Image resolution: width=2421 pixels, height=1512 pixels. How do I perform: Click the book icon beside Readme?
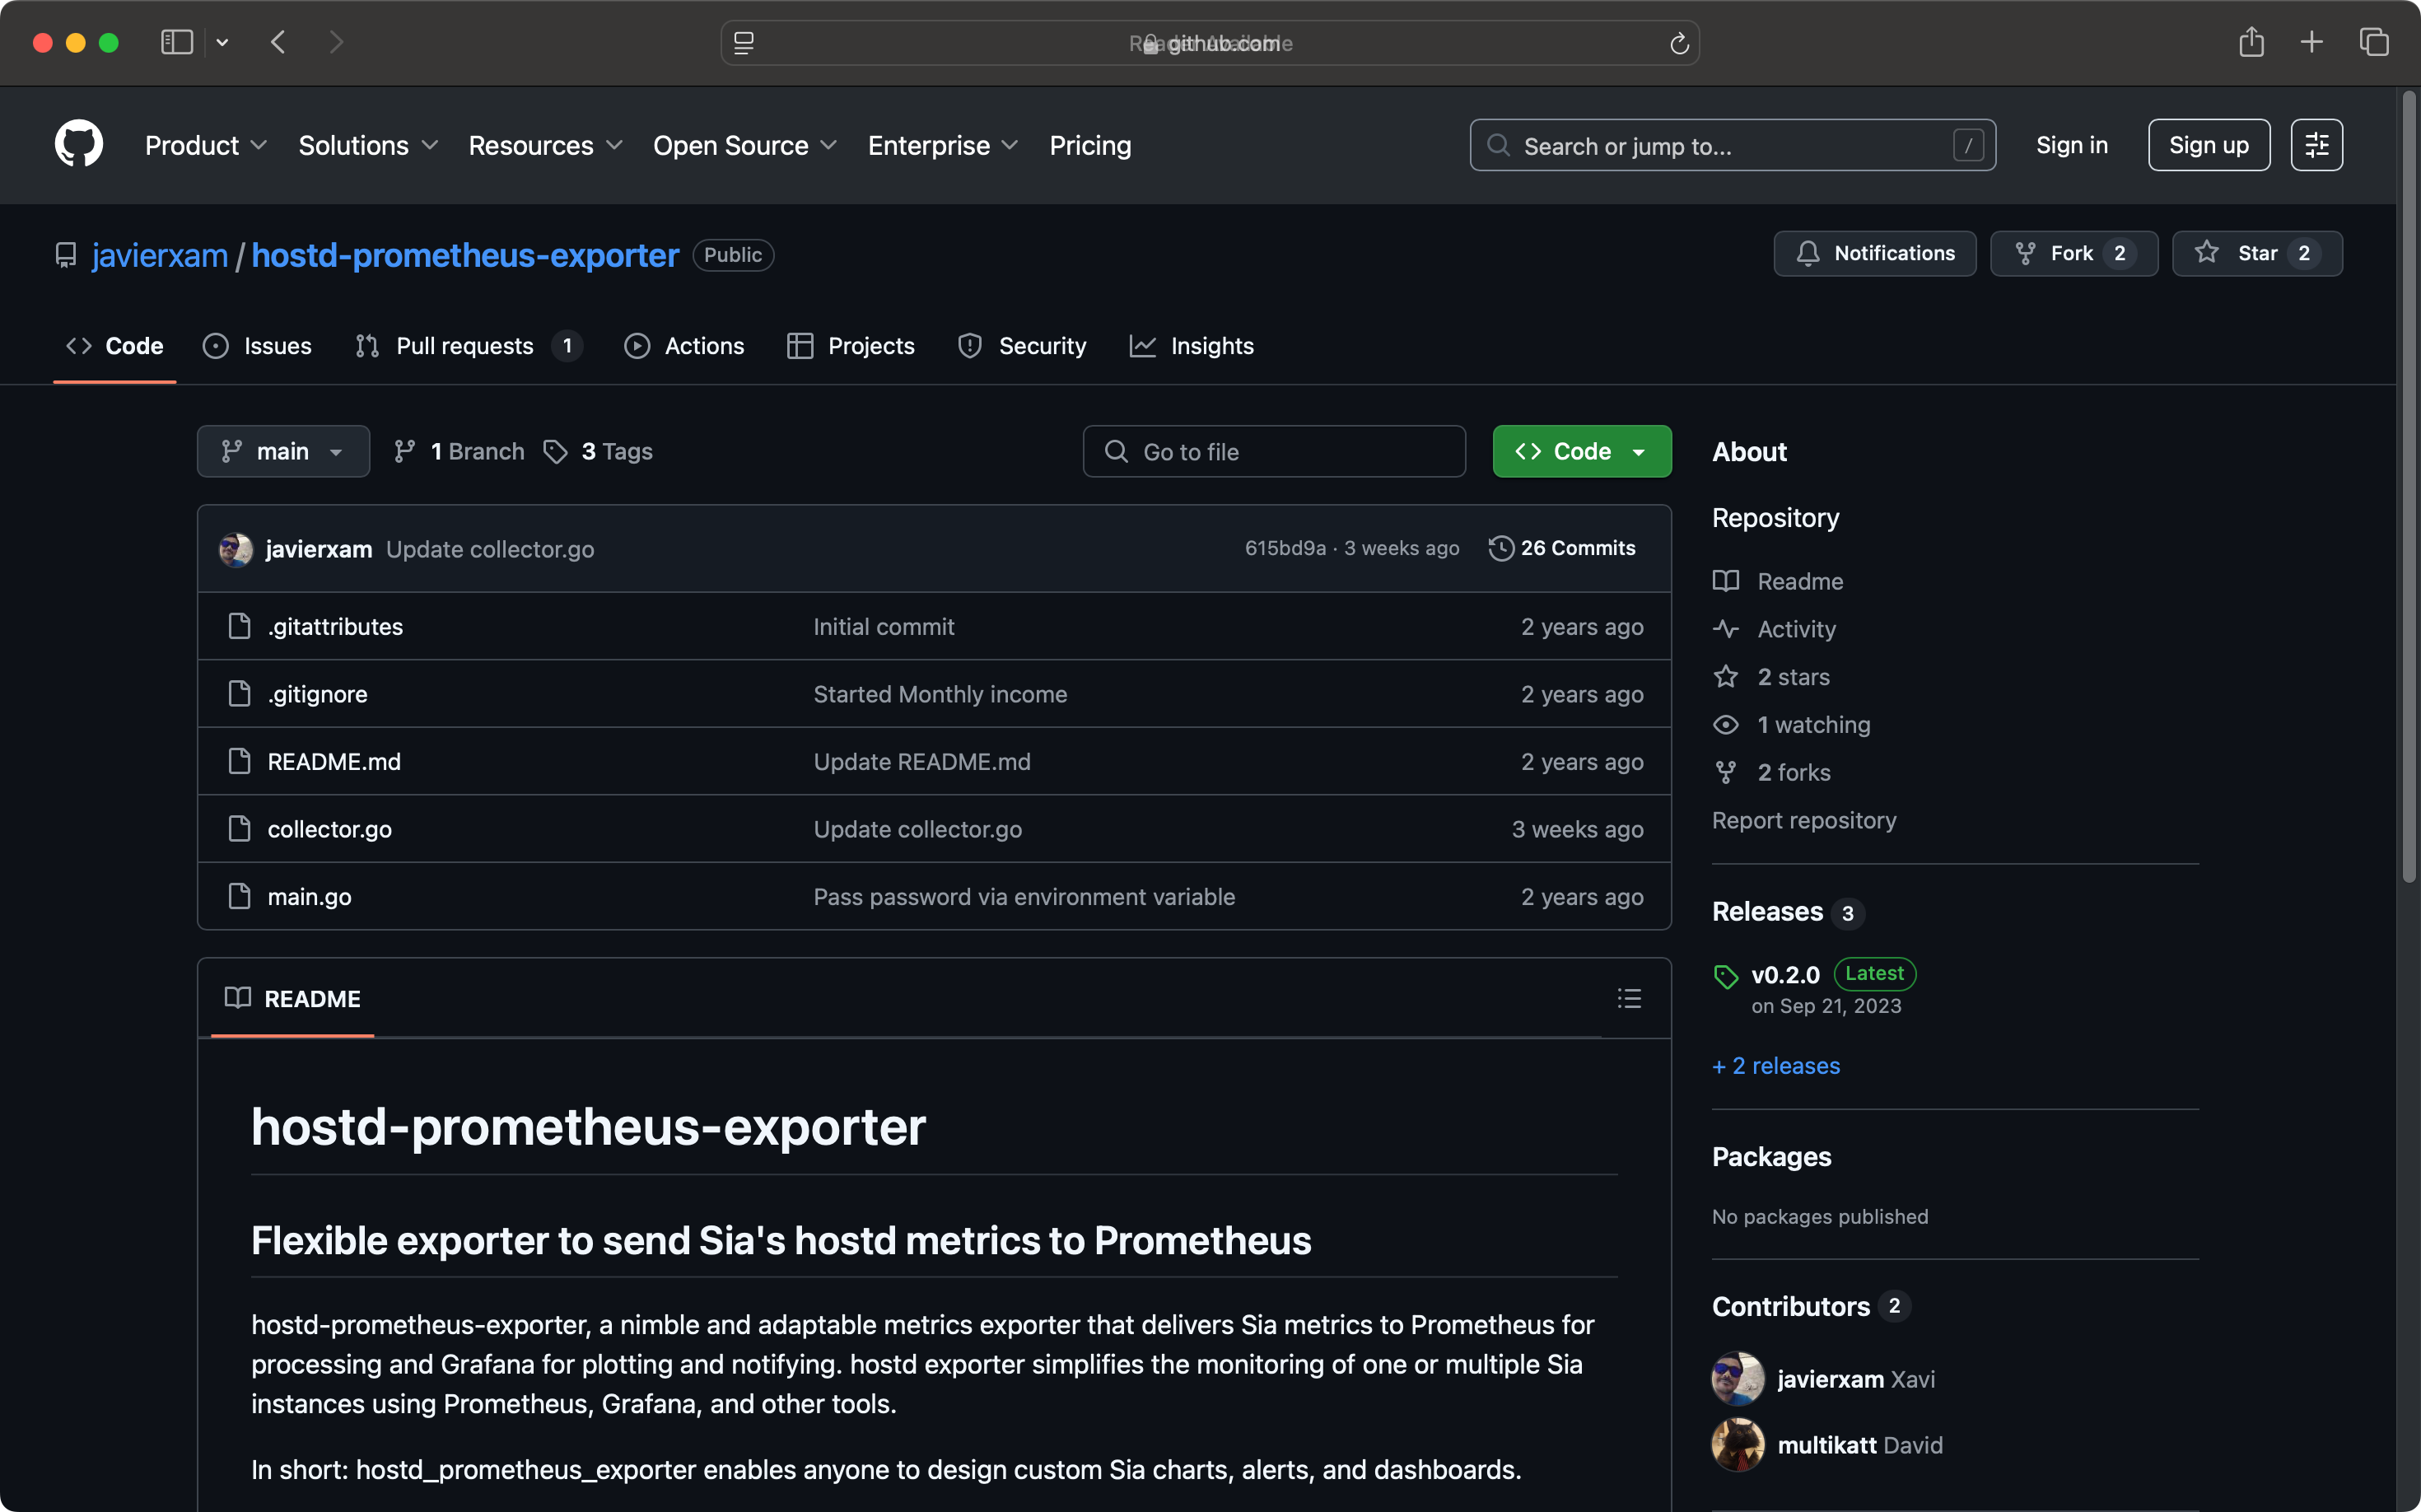pos(1726,581)
